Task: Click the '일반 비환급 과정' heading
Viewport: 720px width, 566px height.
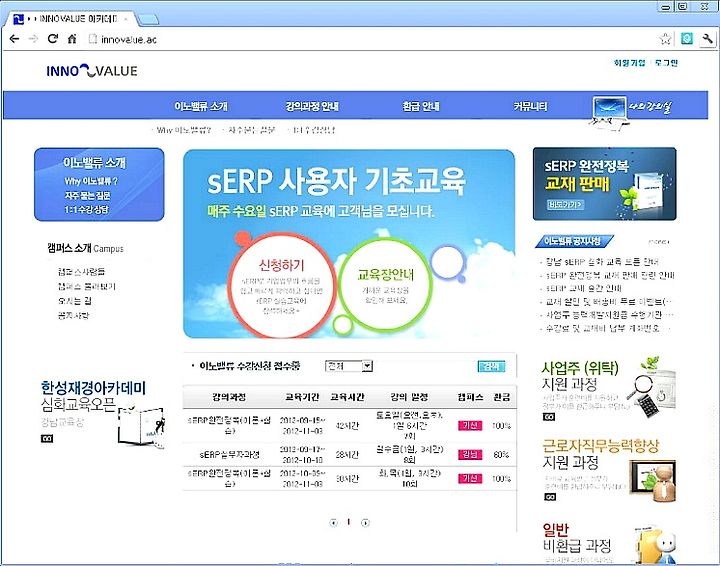Action: (577, 538)
